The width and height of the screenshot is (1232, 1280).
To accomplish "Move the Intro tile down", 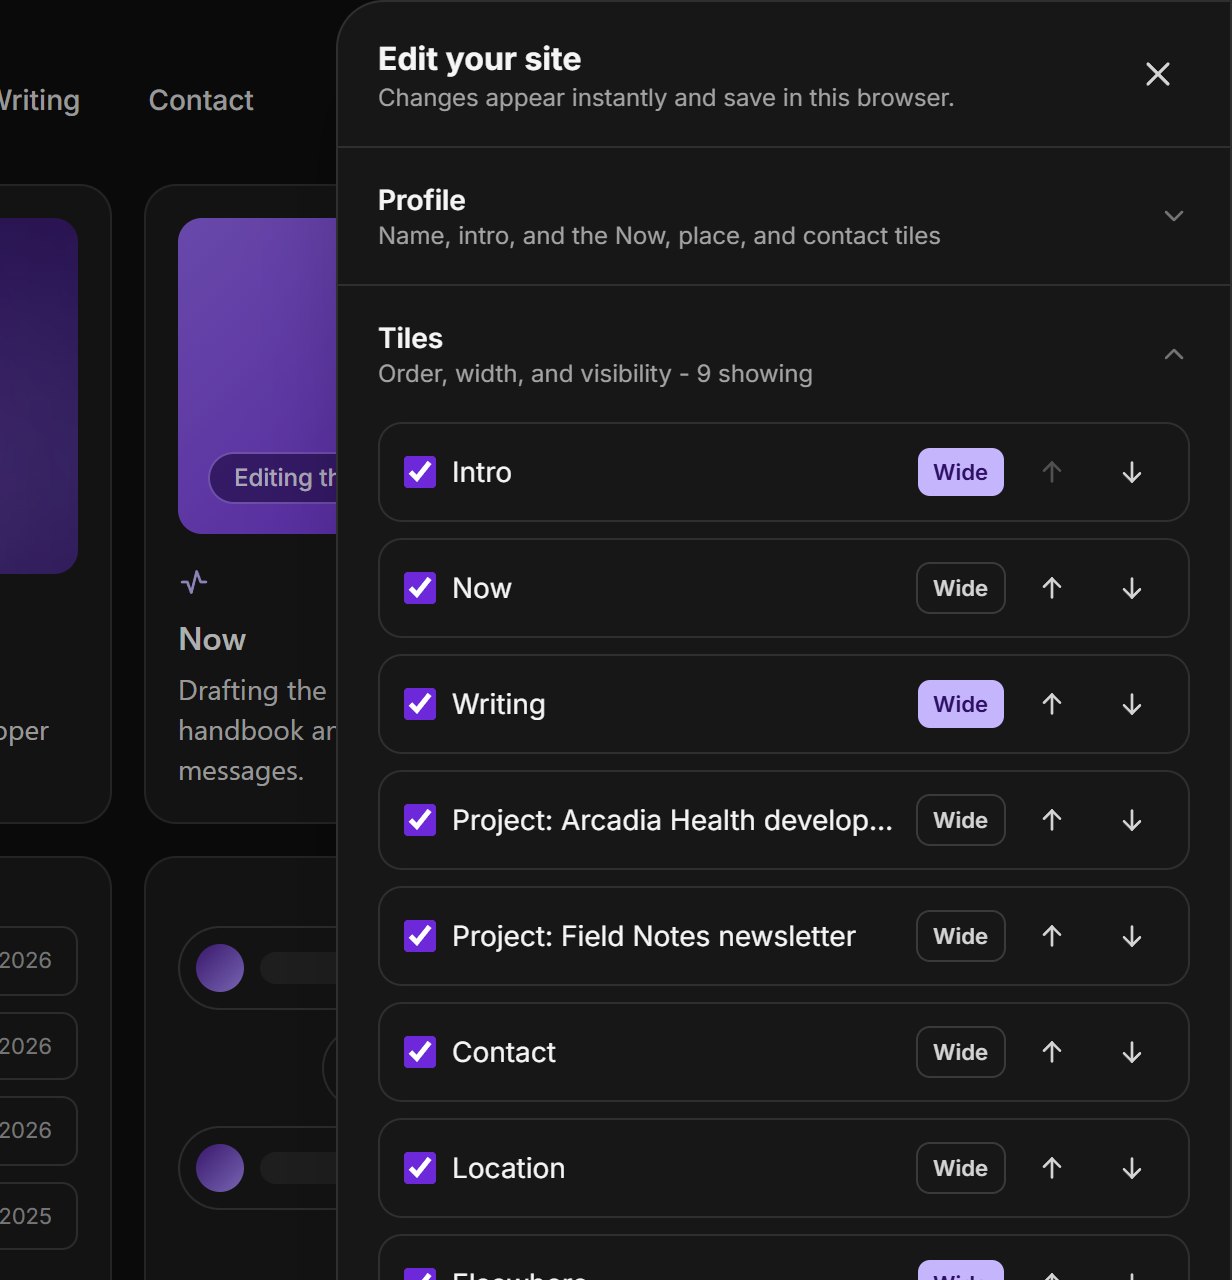I will point(1132,472).
